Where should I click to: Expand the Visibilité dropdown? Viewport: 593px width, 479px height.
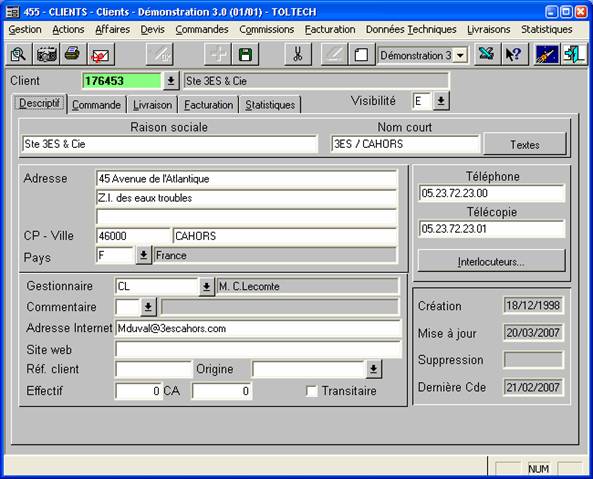click(x=441, y=101)
